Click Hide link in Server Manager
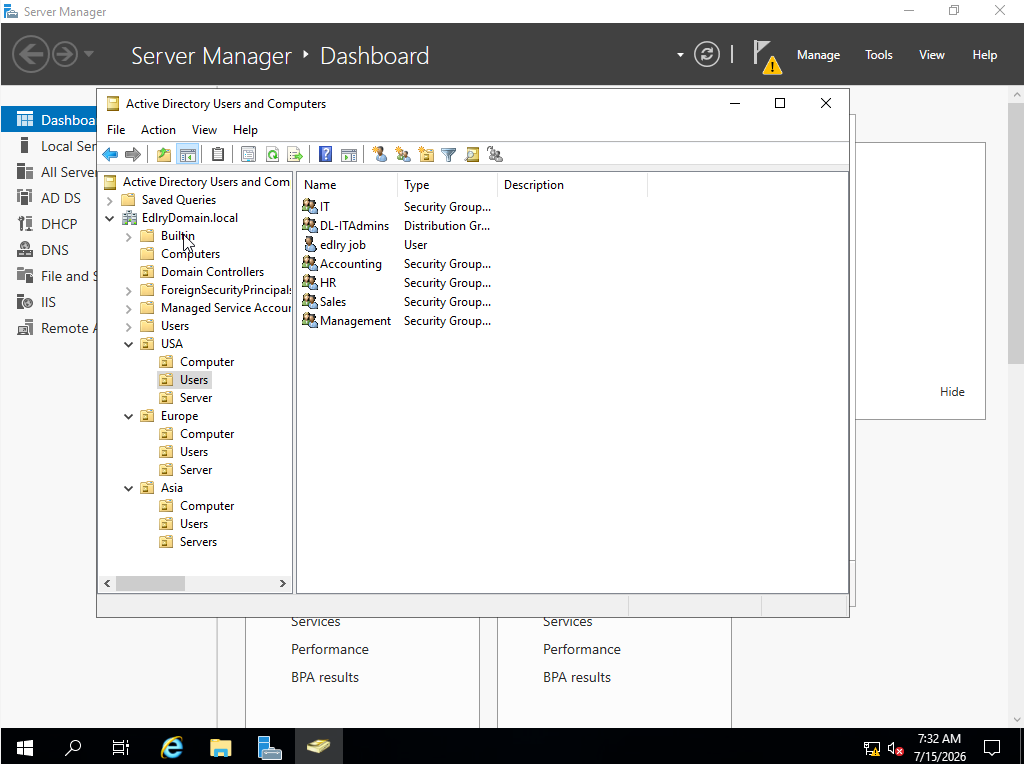The image size is (1024, 764). [952, 392]
